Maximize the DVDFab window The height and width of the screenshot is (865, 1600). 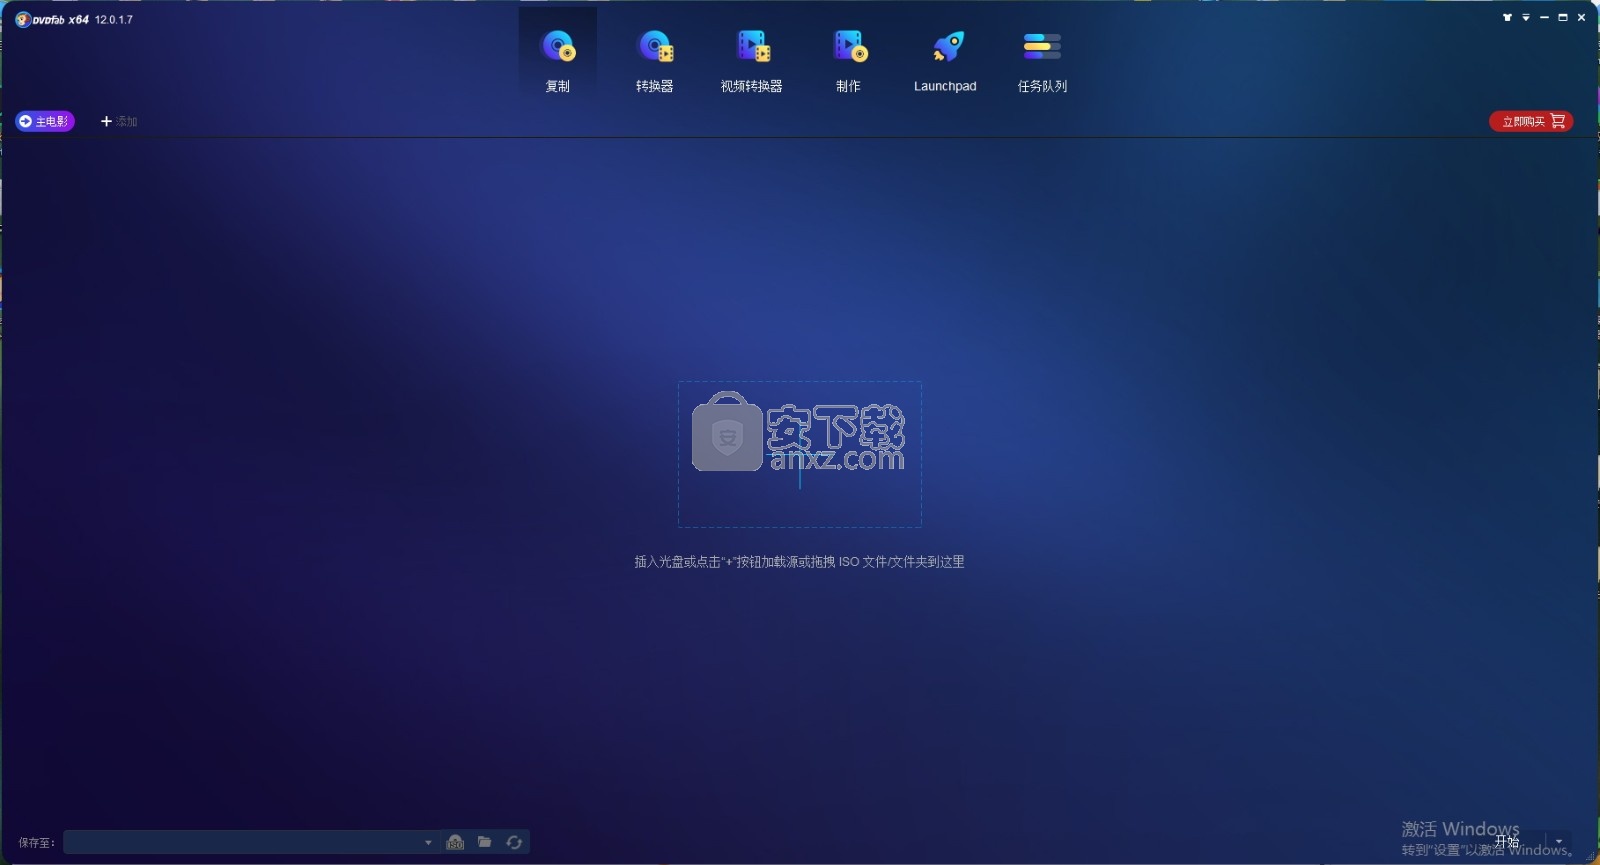tap(1563, 17)
